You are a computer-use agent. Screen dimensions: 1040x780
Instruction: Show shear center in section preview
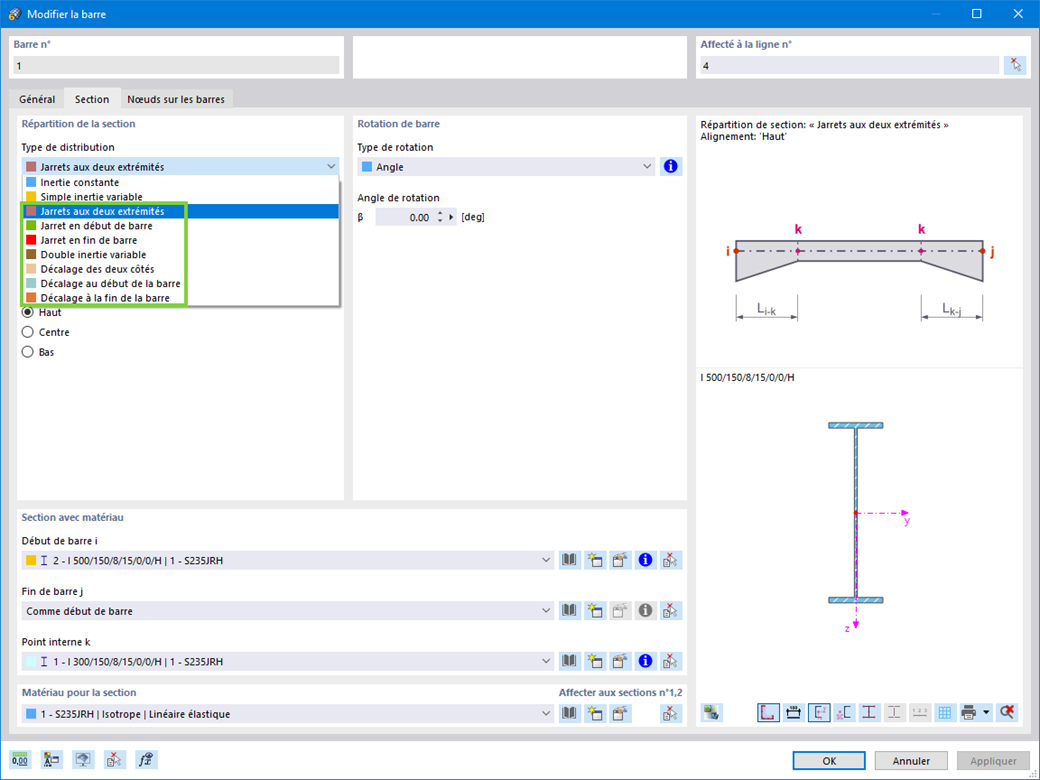[x=844, y=713]
